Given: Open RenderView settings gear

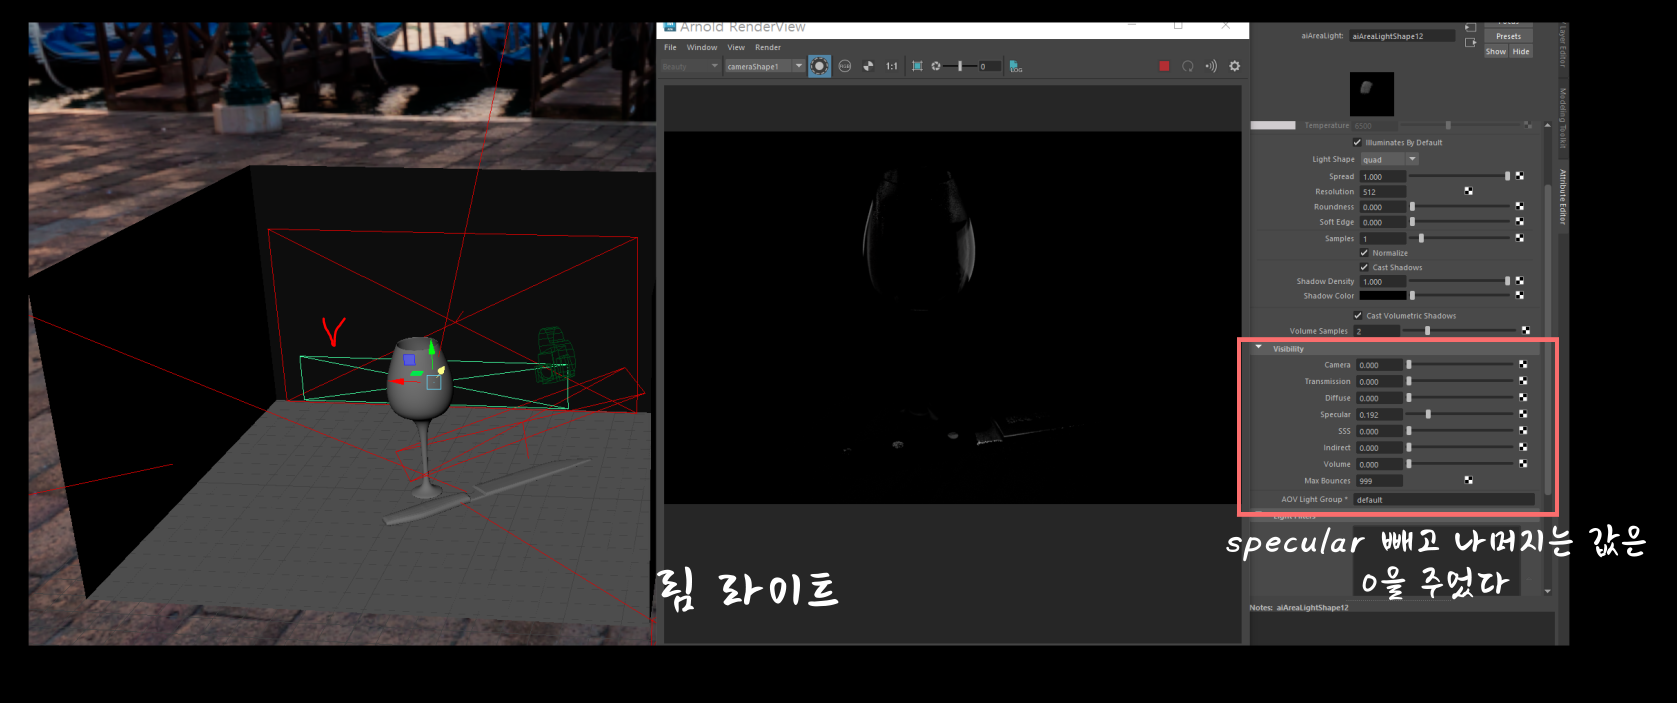Looking at the screenshot, I should tap(1235, 66).
